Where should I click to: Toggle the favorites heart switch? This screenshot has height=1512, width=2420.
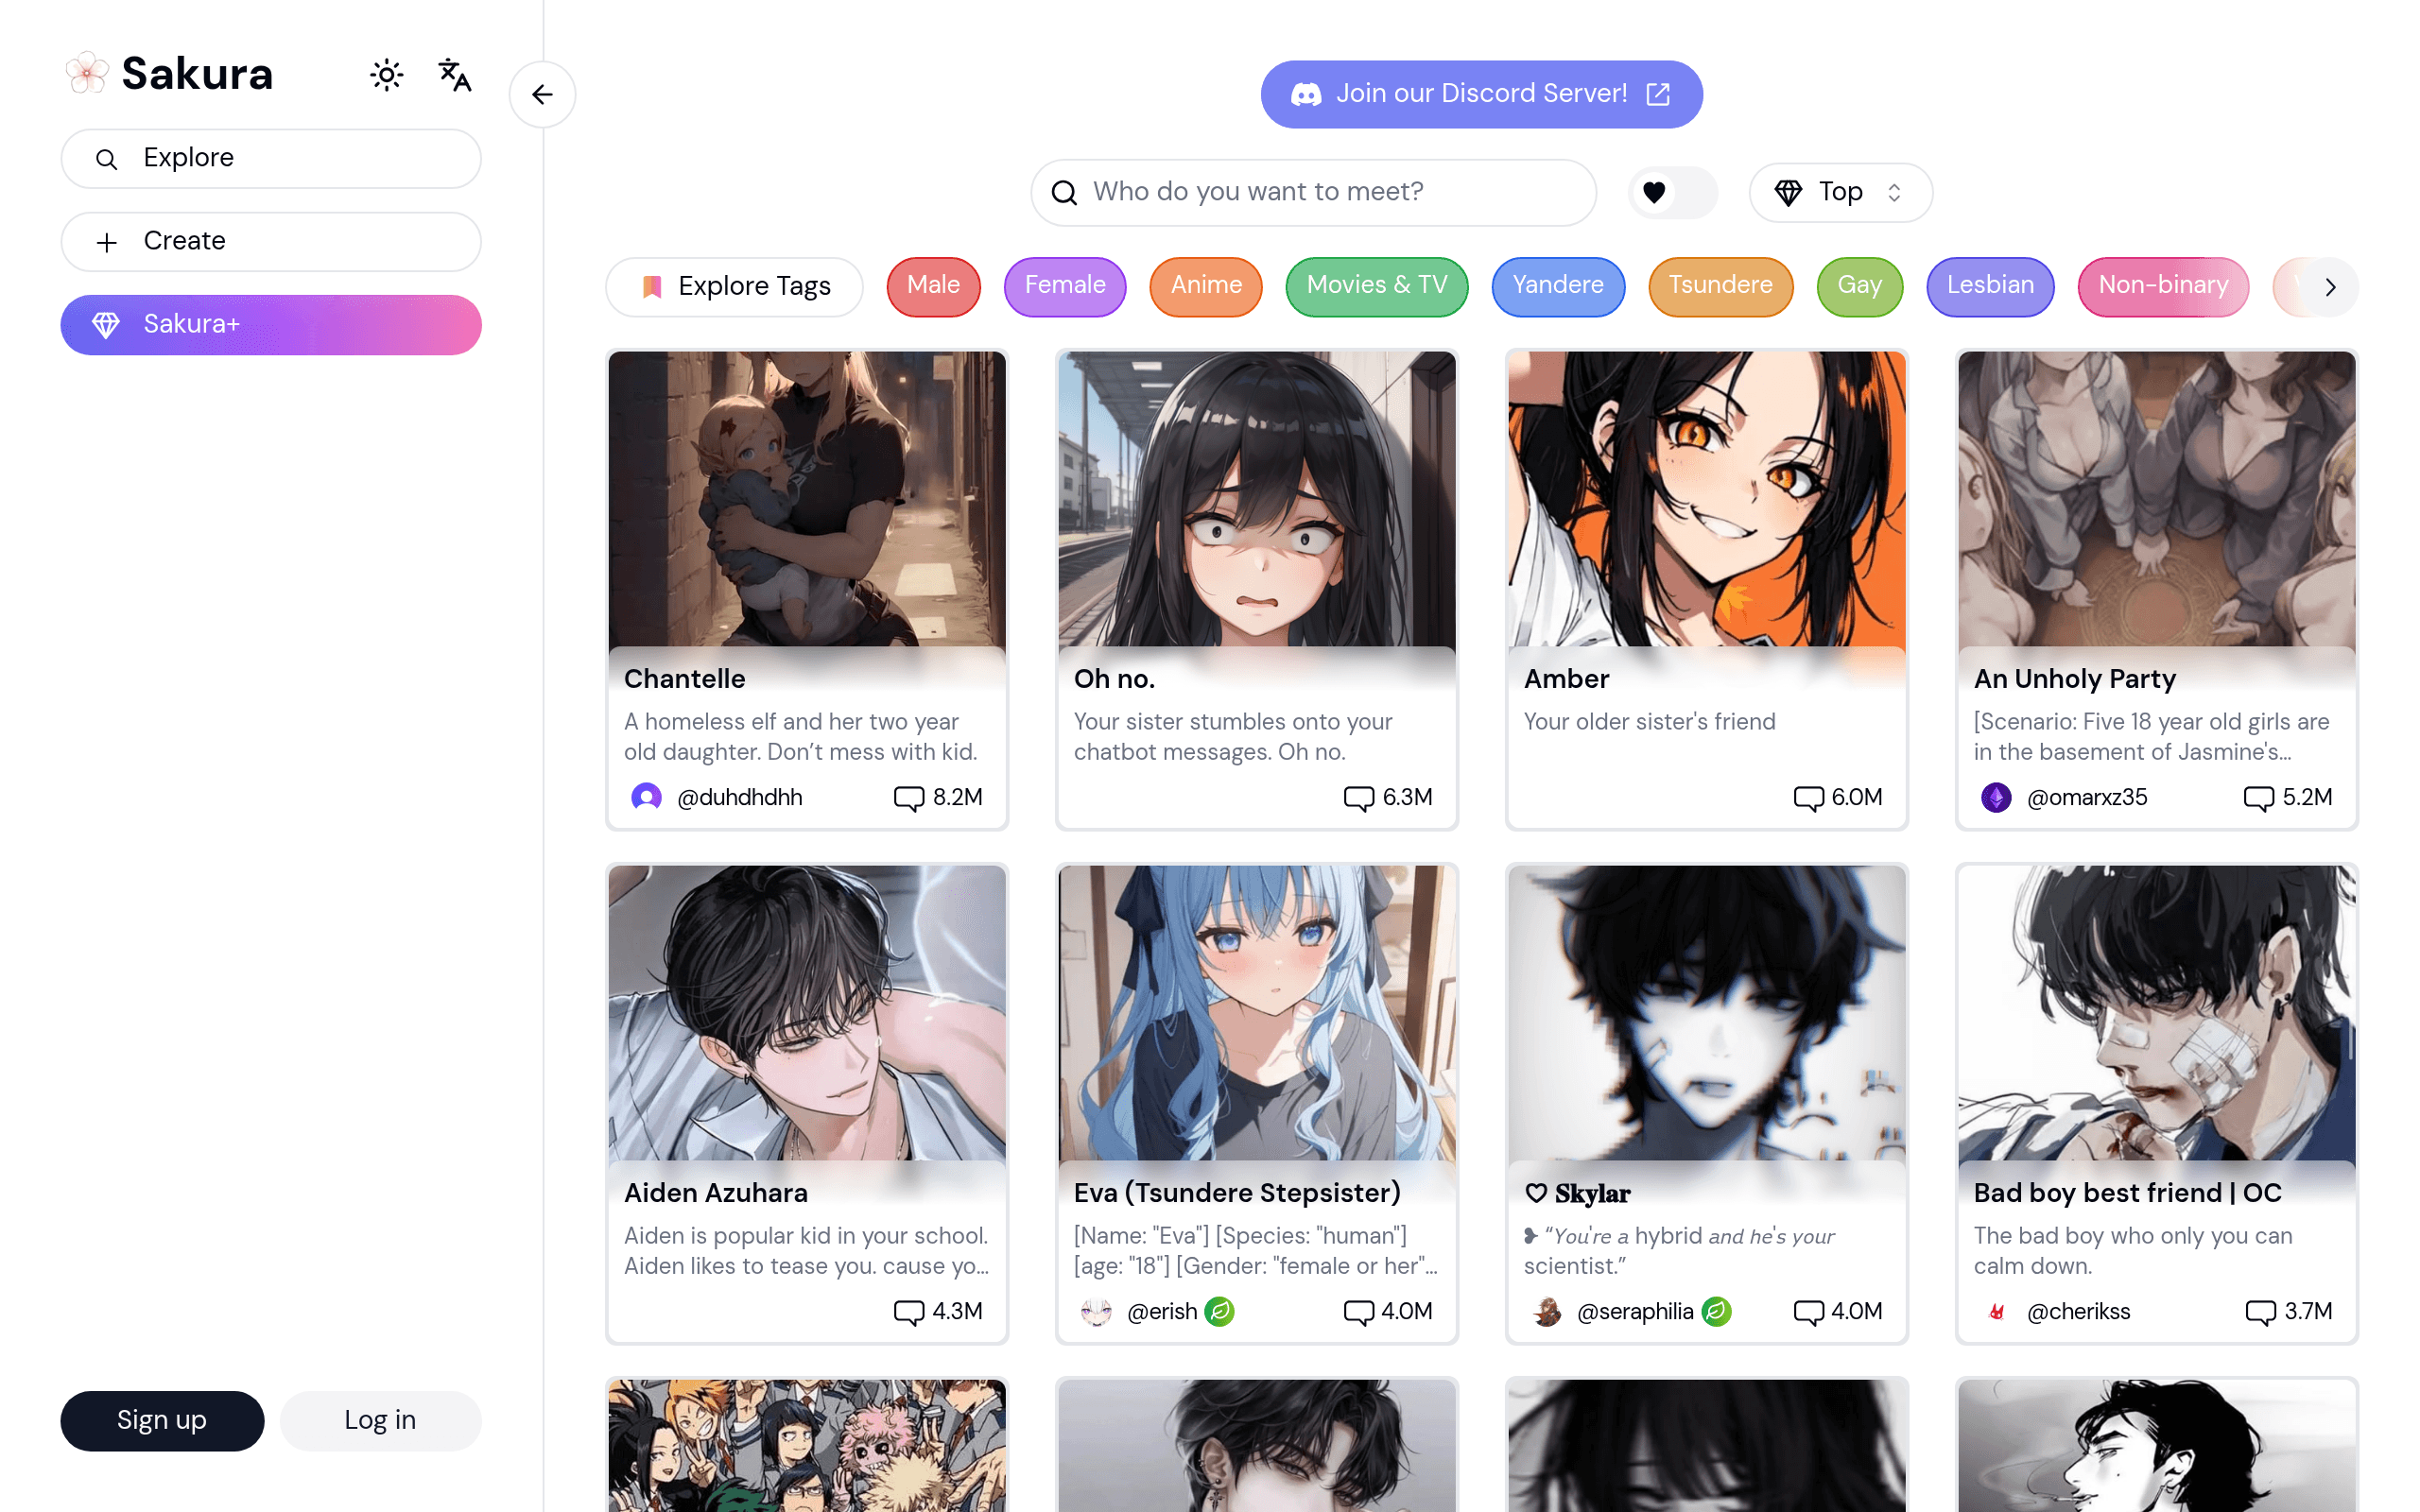click(x=1673, y=192)
